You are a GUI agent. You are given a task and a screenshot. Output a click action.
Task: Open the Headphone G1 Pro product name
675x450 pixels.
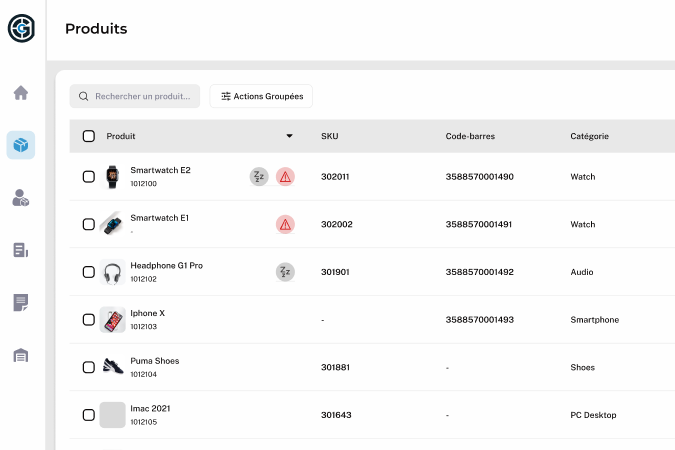pos(167,266)
